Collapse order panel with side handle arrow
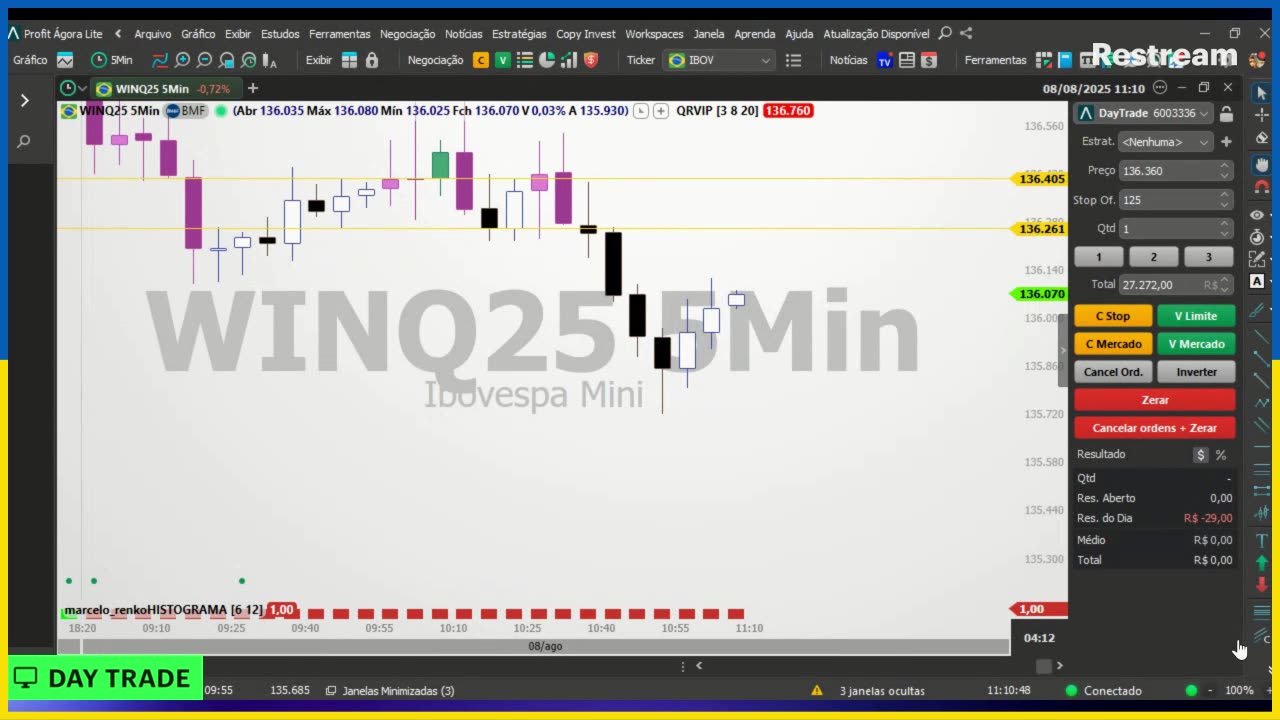Image resolution: width=1280 pixels, height=720 pixels. pyautogui.click(x=1063, y=351)
